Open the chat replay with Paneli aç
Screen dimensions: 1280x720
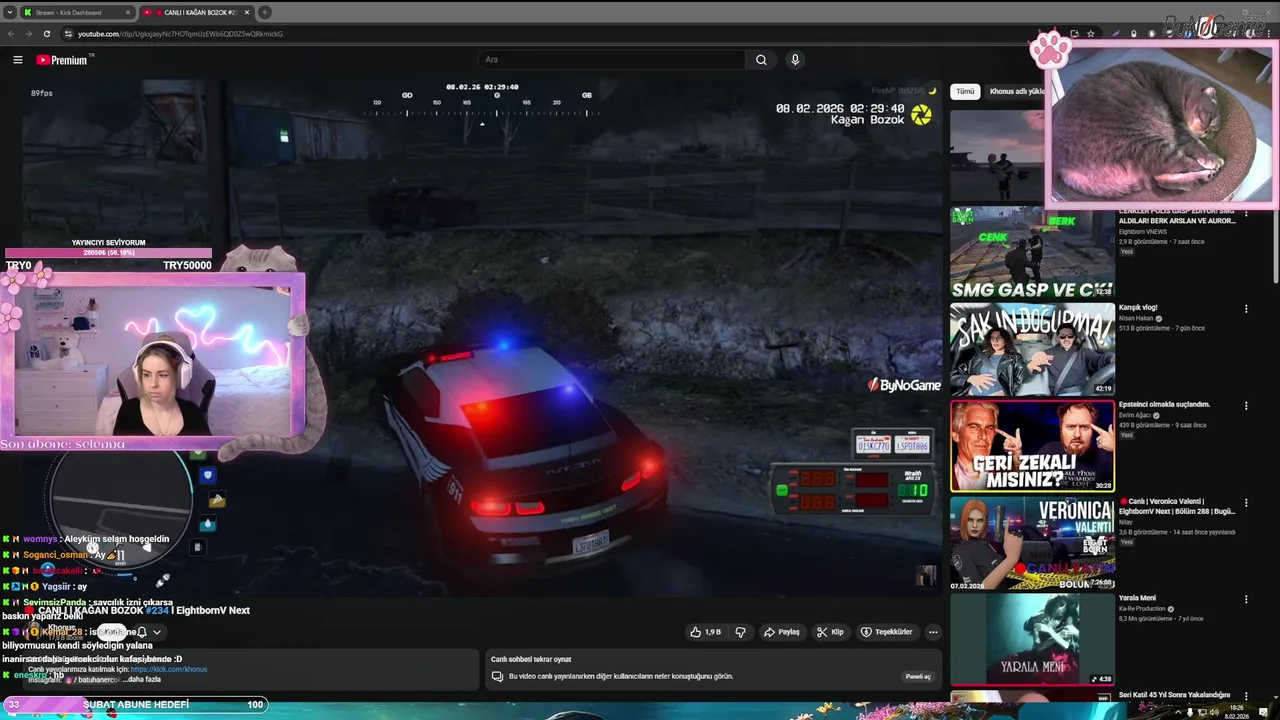(918, 677)
